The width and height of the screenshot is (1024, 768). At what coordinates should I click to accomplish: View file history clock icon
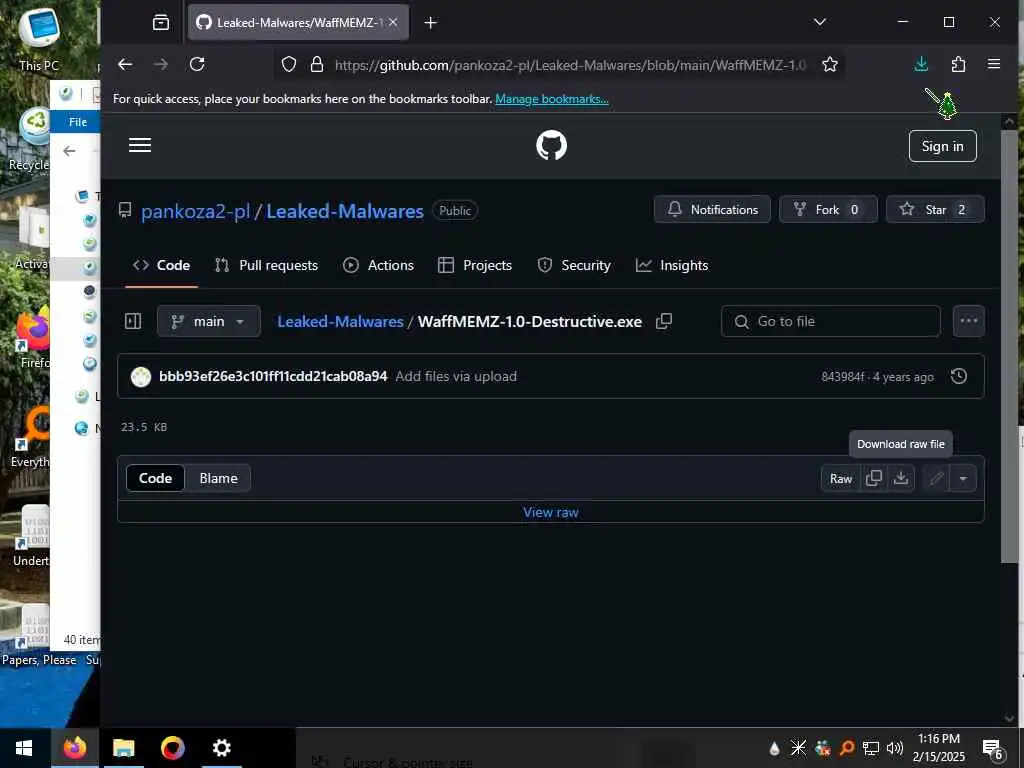coord(959,376)
